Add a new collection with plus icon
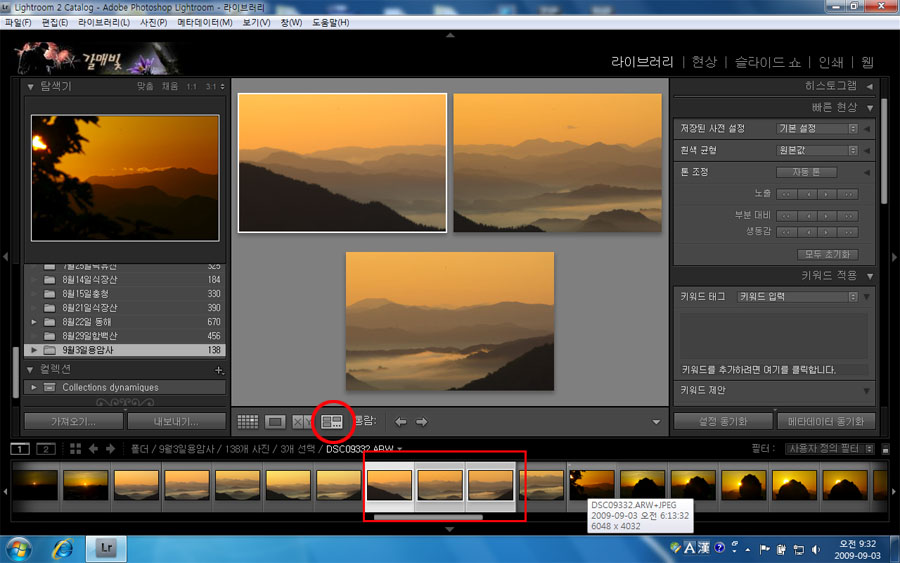 point(219,370)
